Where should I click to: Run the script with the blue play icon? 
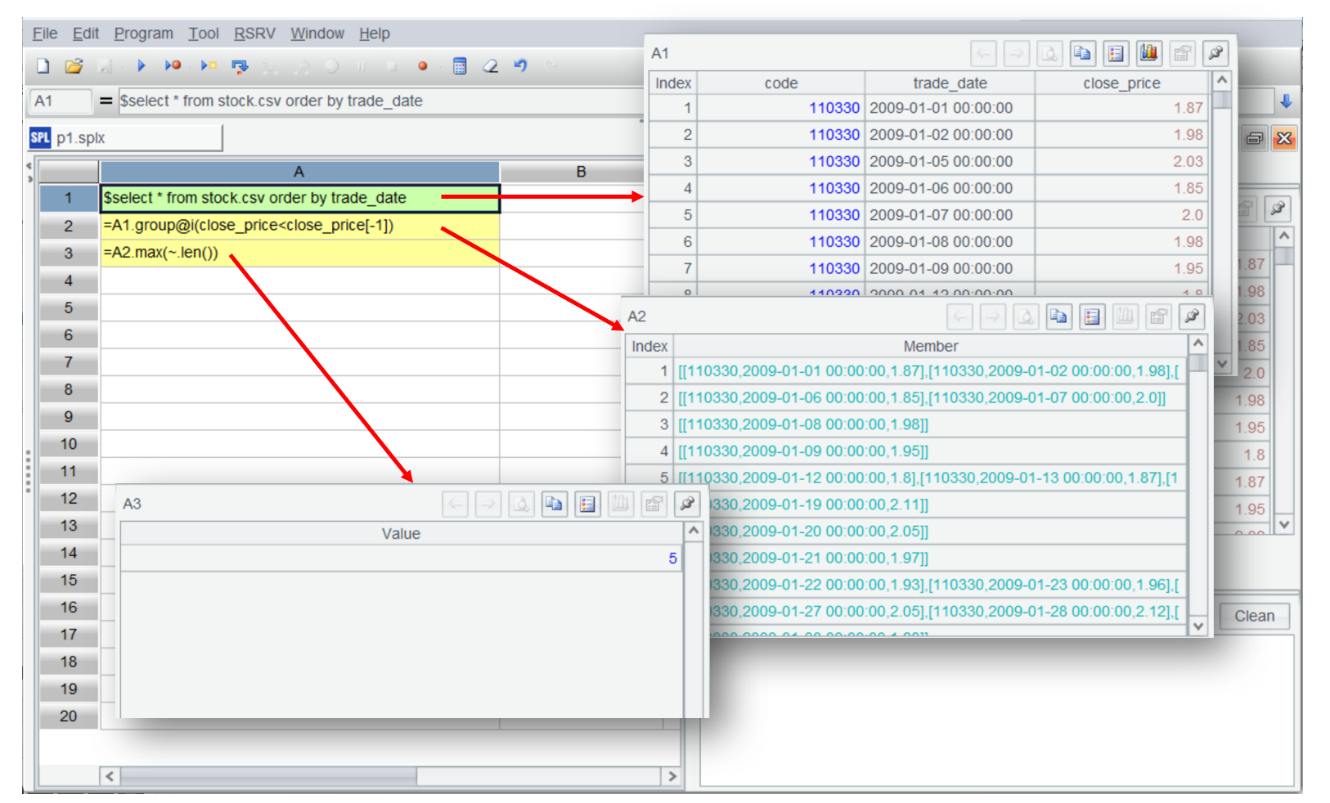pos(141,66)
